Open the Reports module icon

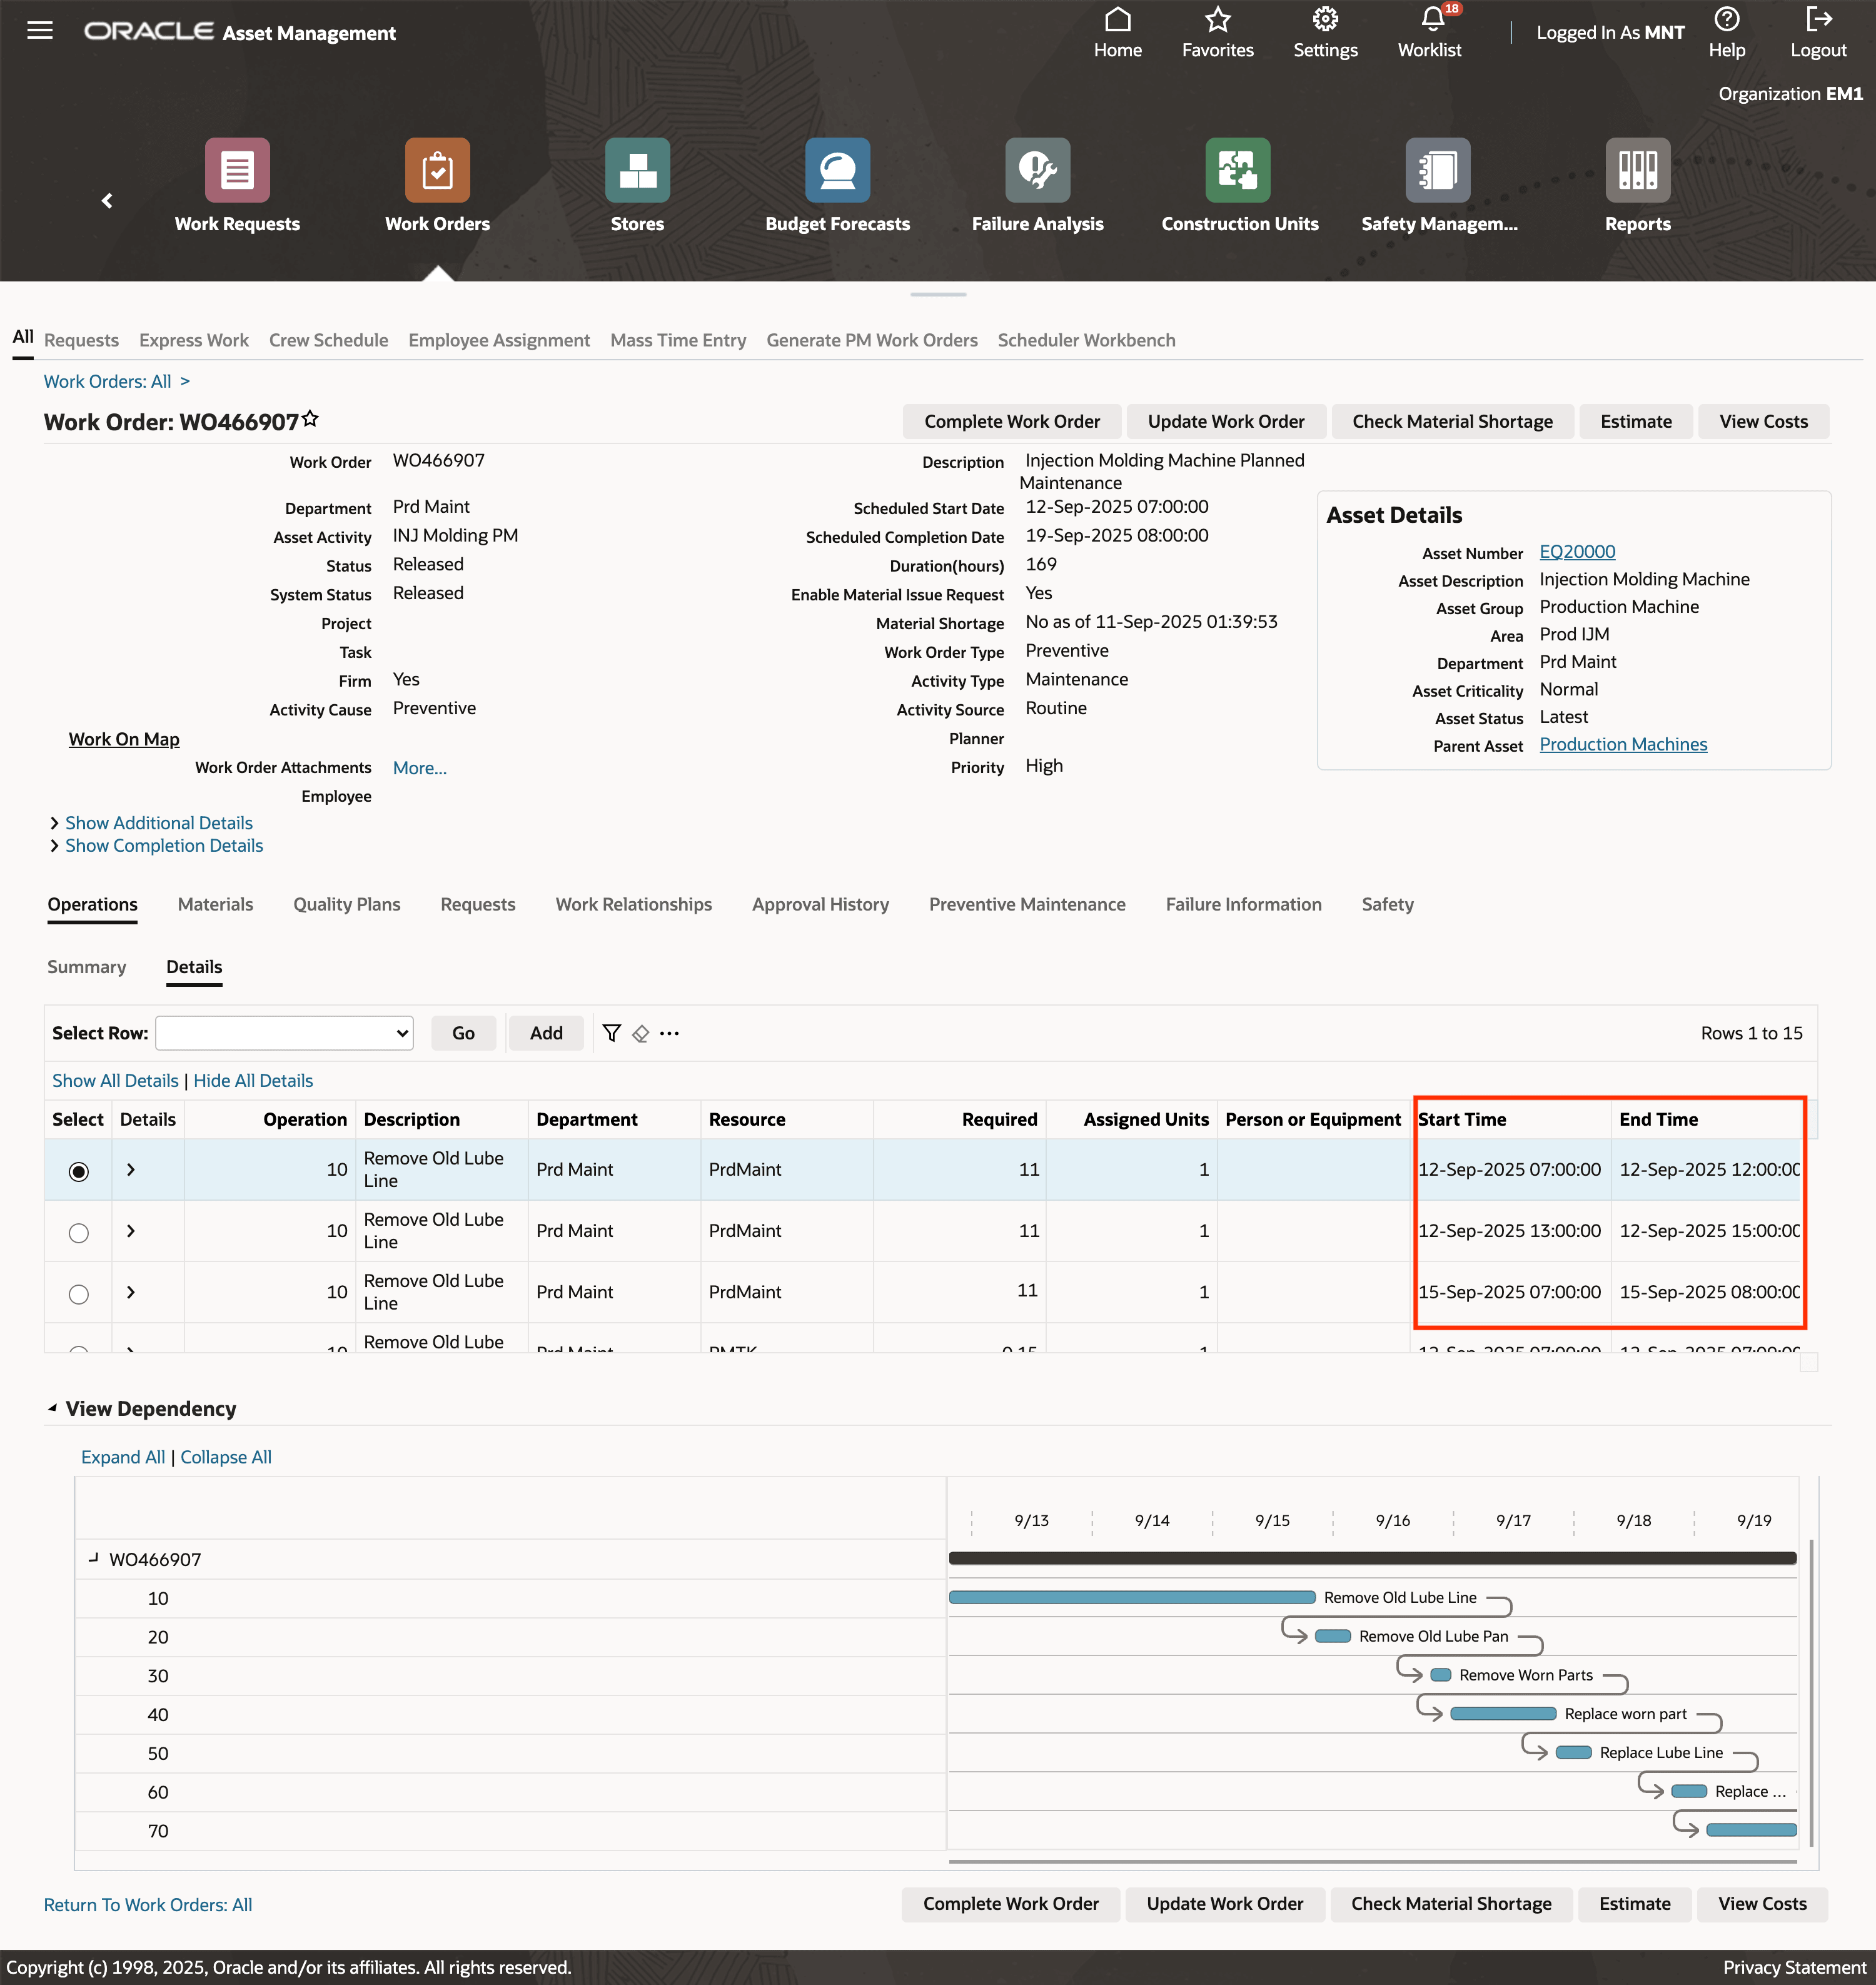(1637, 170)
